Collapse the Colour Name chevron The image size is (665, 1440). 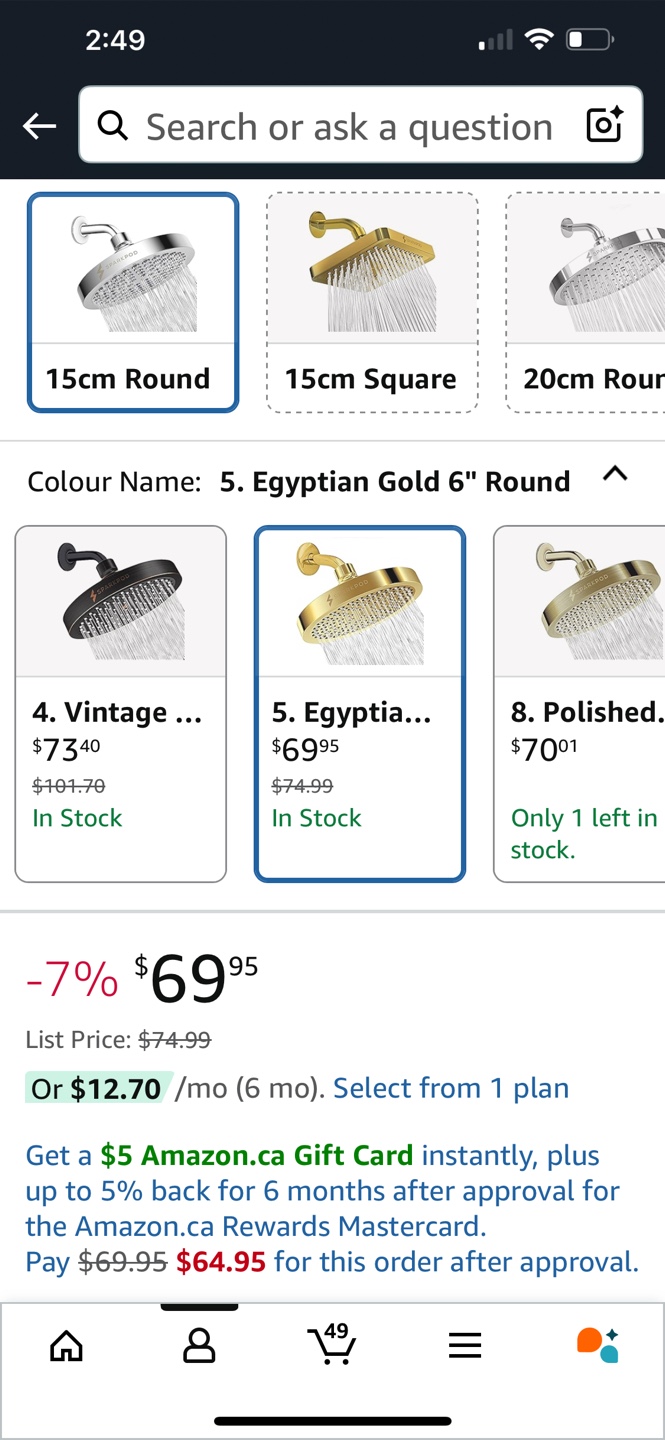(615, 474)
